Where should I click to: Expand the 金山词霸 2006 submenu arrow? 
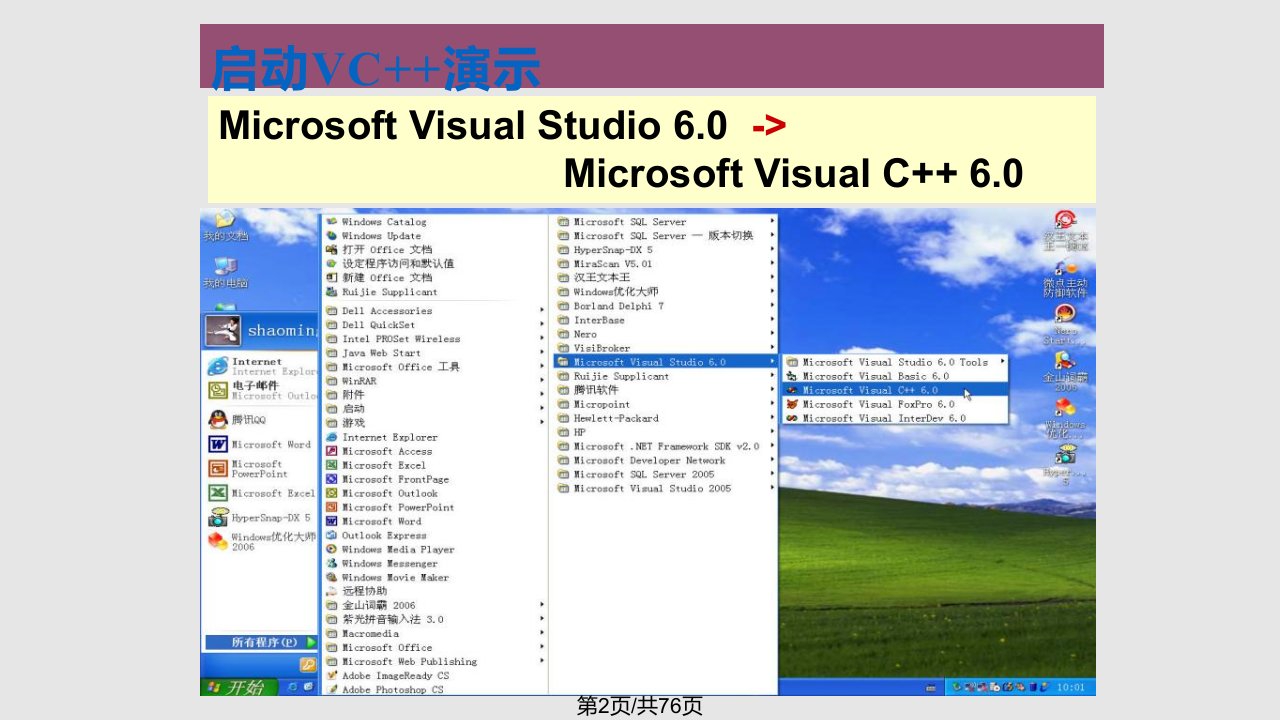pyautogui.click(x=542, y=605)
